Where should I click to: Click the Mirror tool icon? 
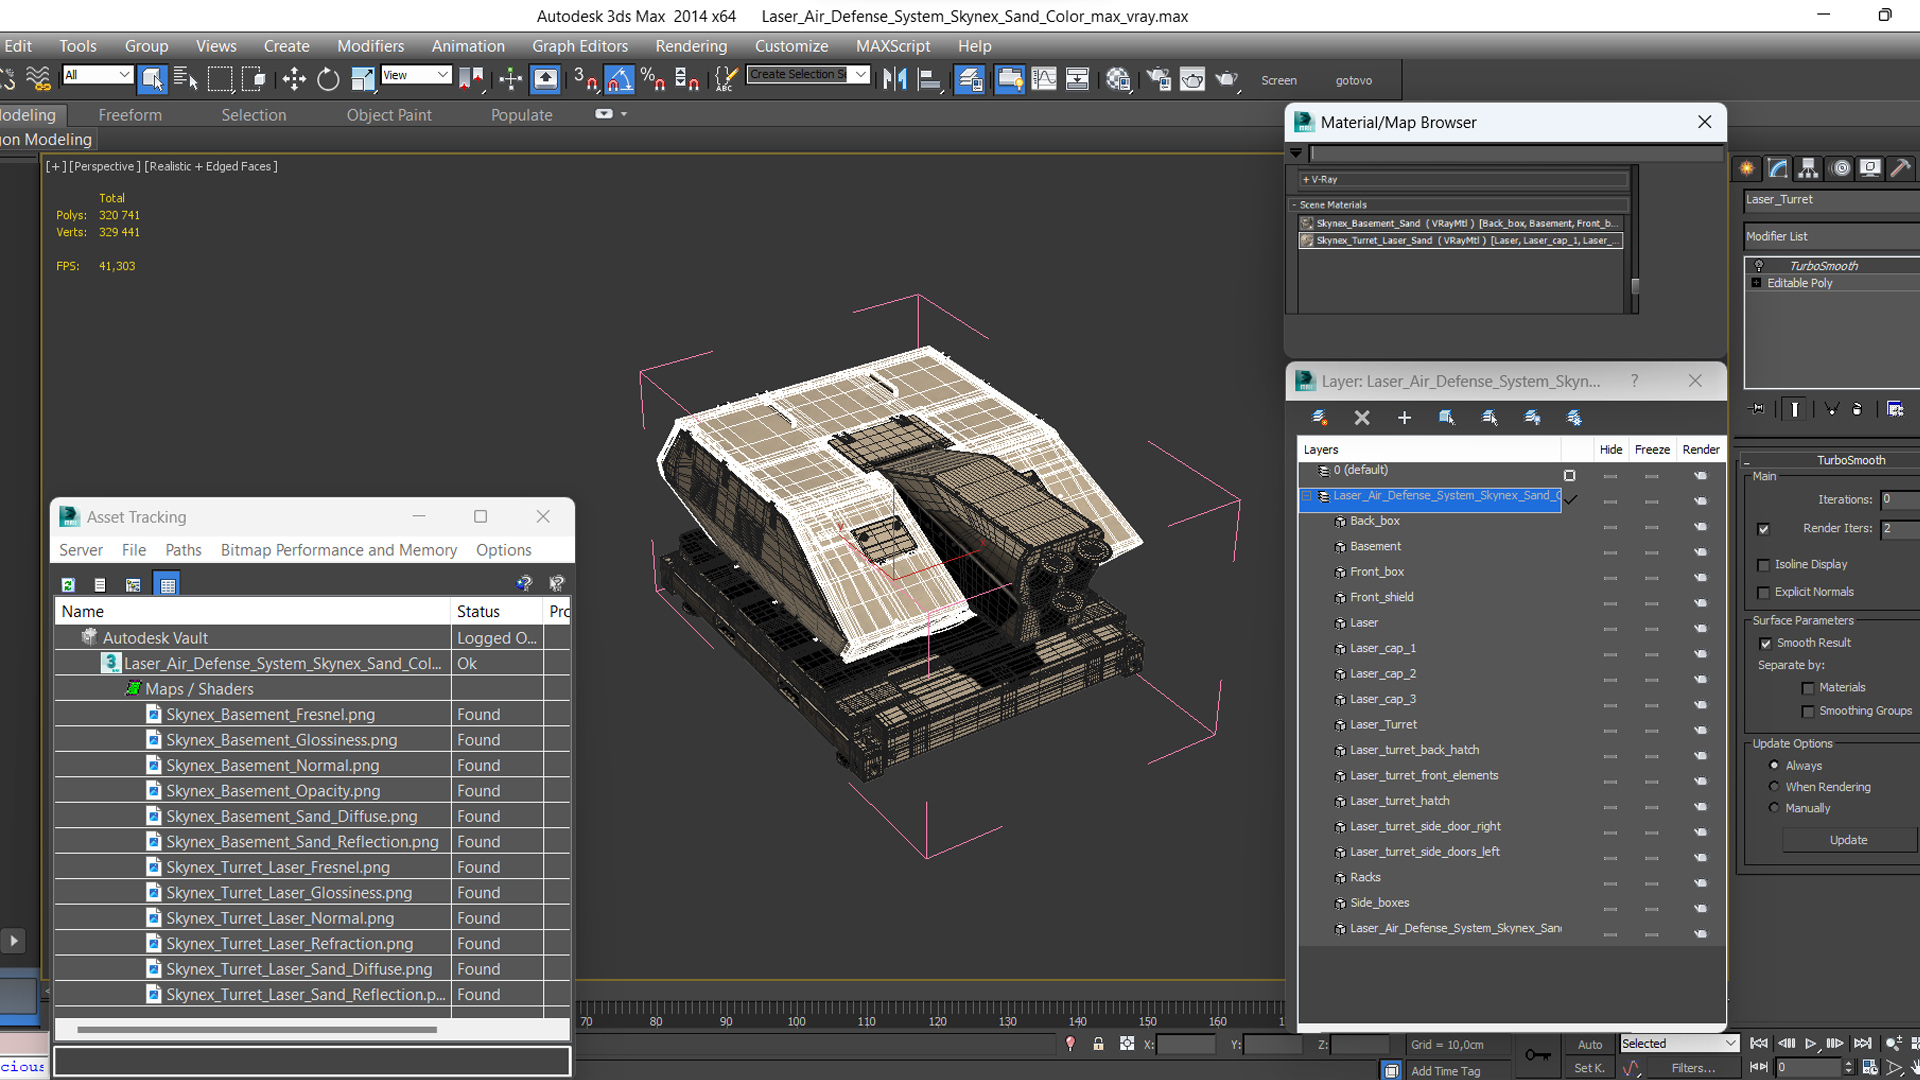pos(895,79)
